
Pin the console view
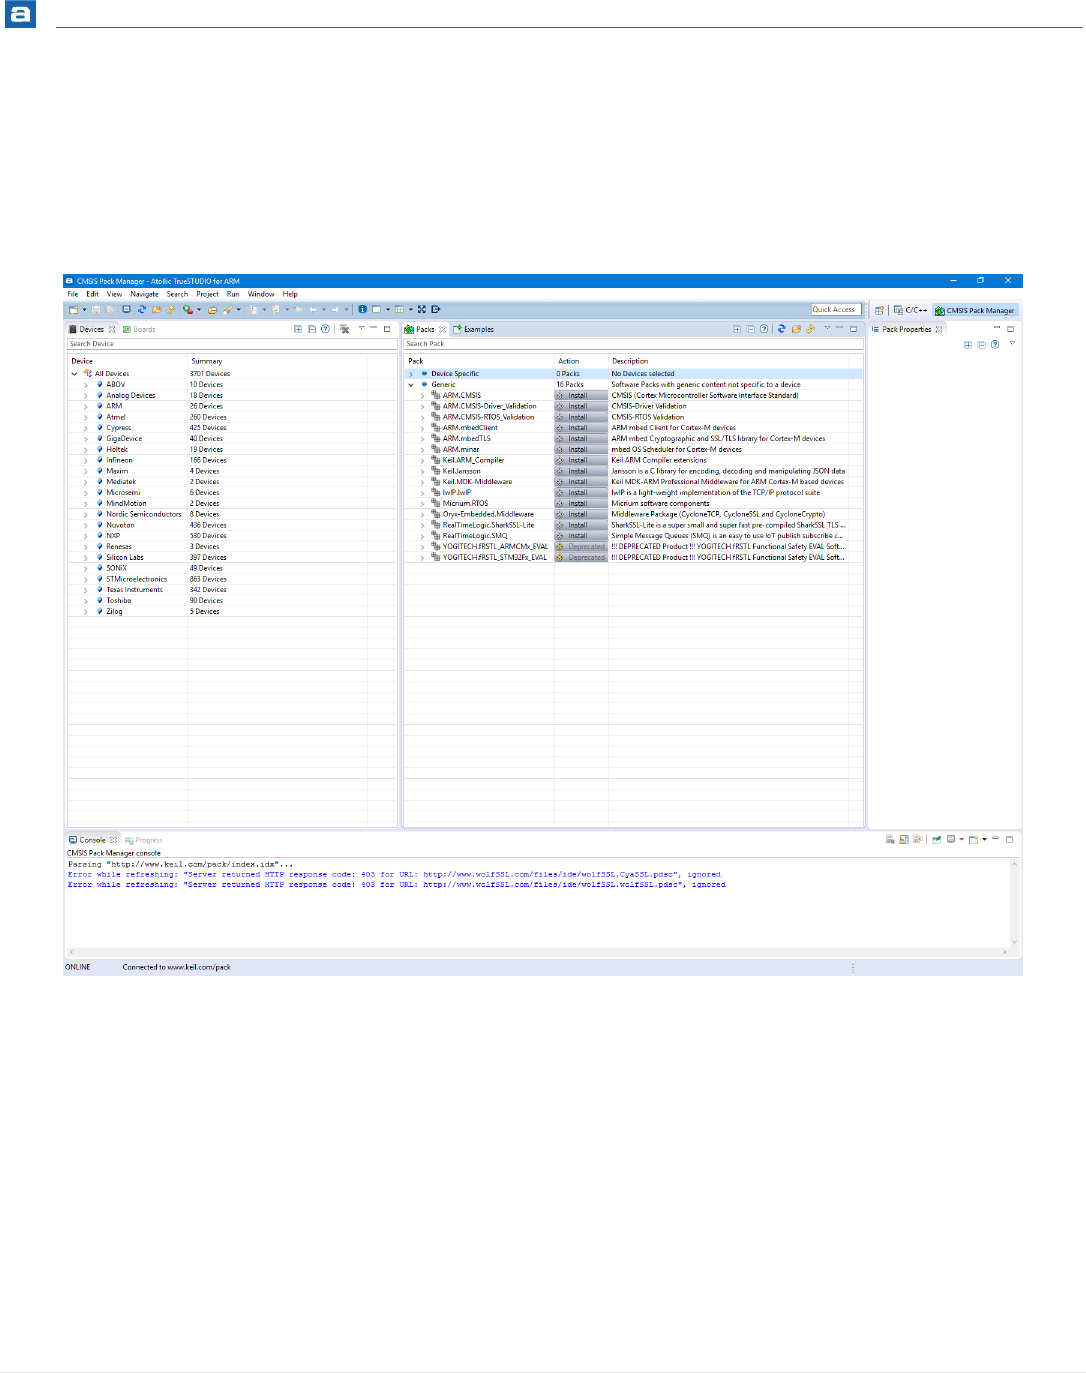coord(936,840)
